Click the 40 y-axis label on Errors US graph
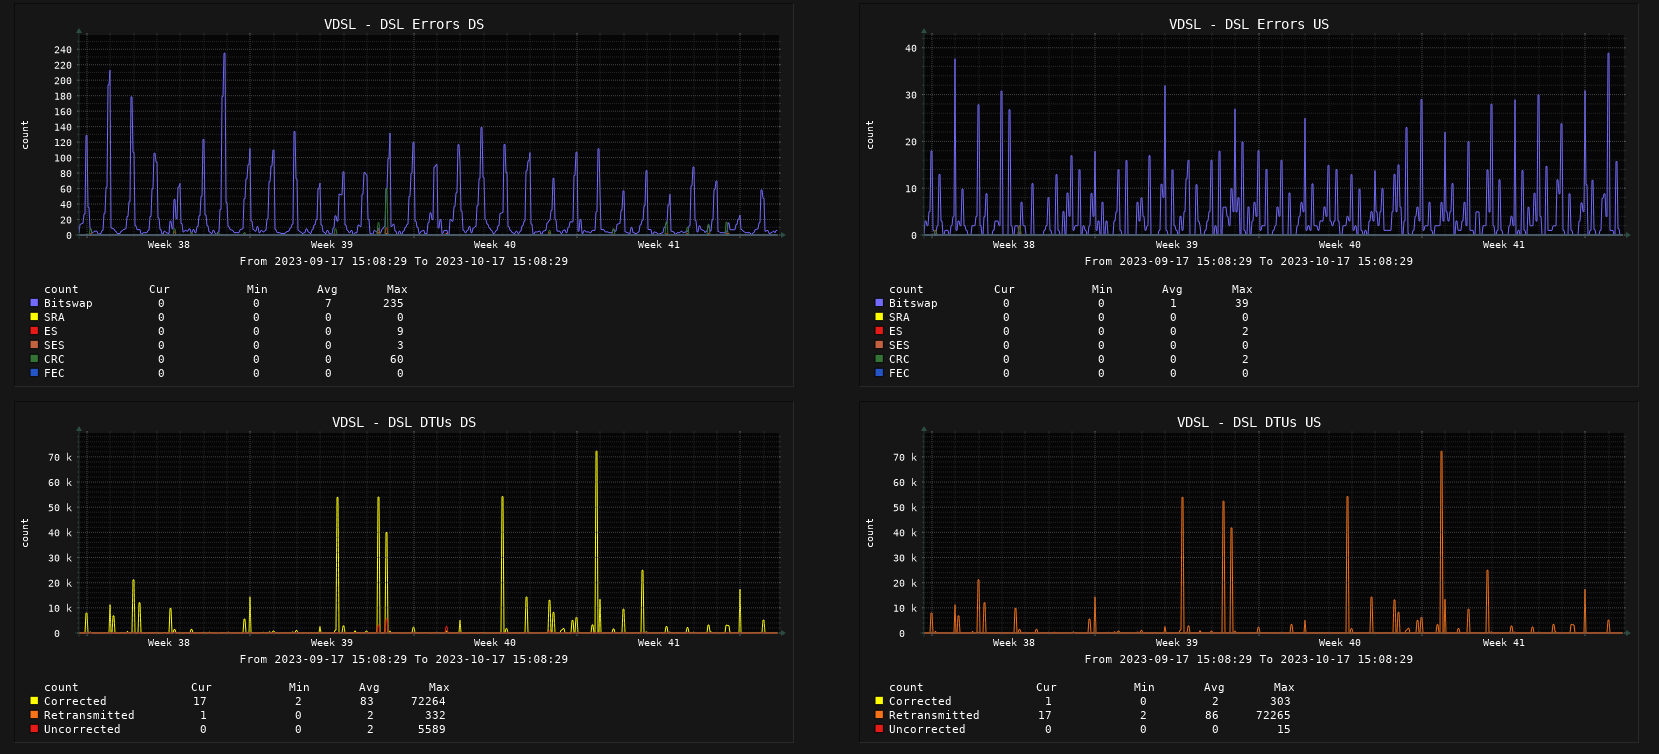1659x754 pixels. 911,48
